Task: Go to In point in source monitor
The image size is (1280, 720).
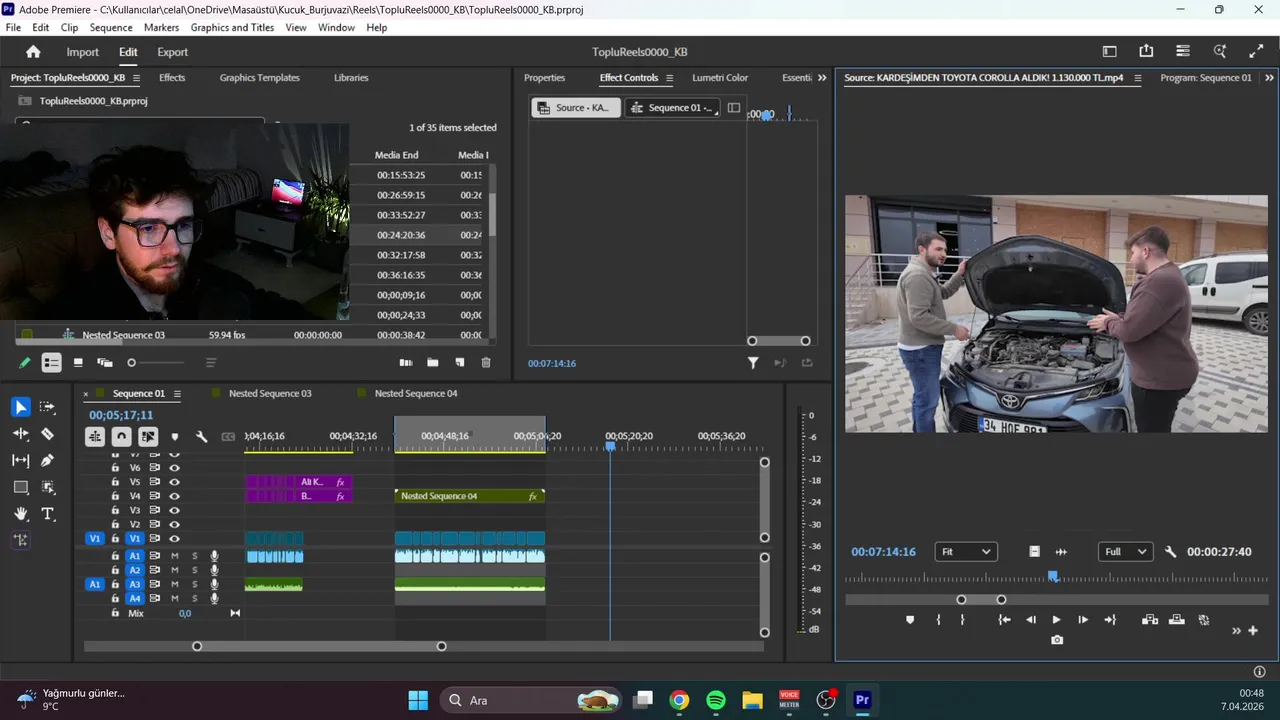Action: (x=1004, y=620)
